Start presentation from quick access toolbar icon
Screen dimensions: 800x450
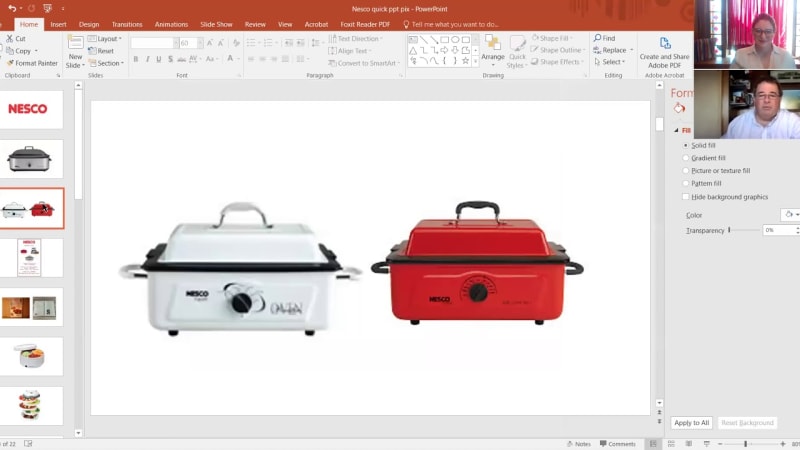(x=47, y=8)
